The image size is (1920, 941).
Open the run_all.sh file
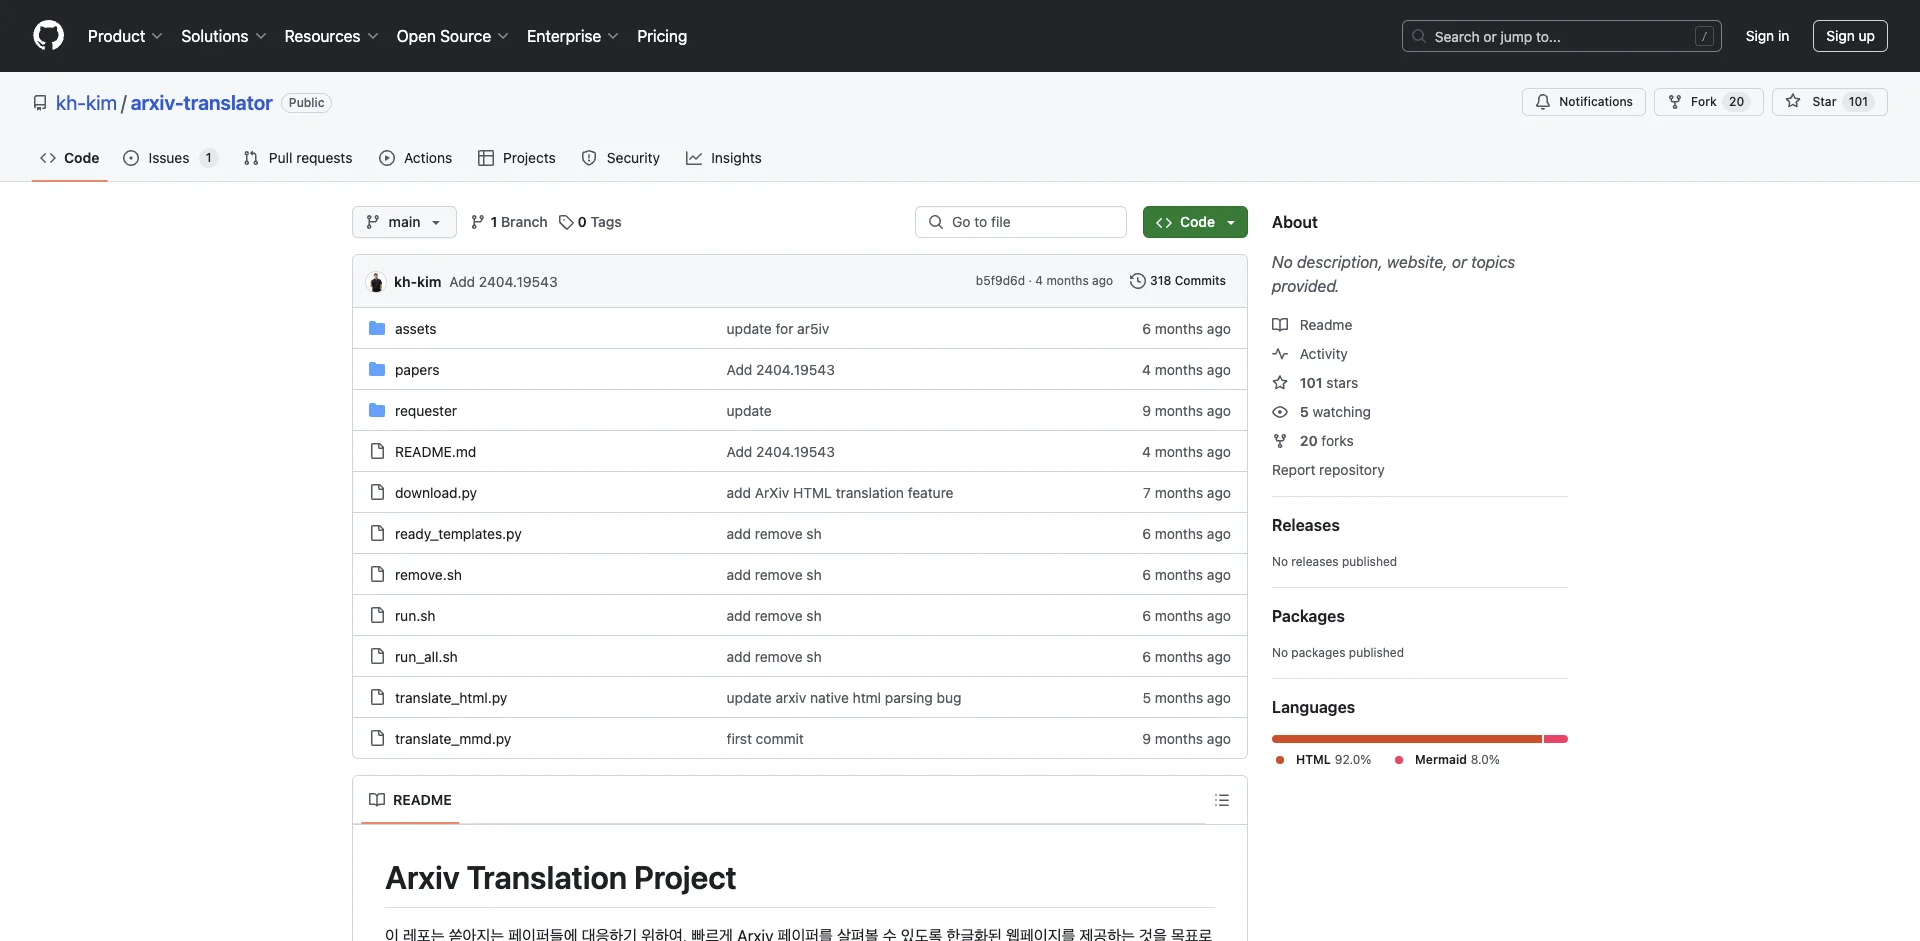tap(426, 657)
